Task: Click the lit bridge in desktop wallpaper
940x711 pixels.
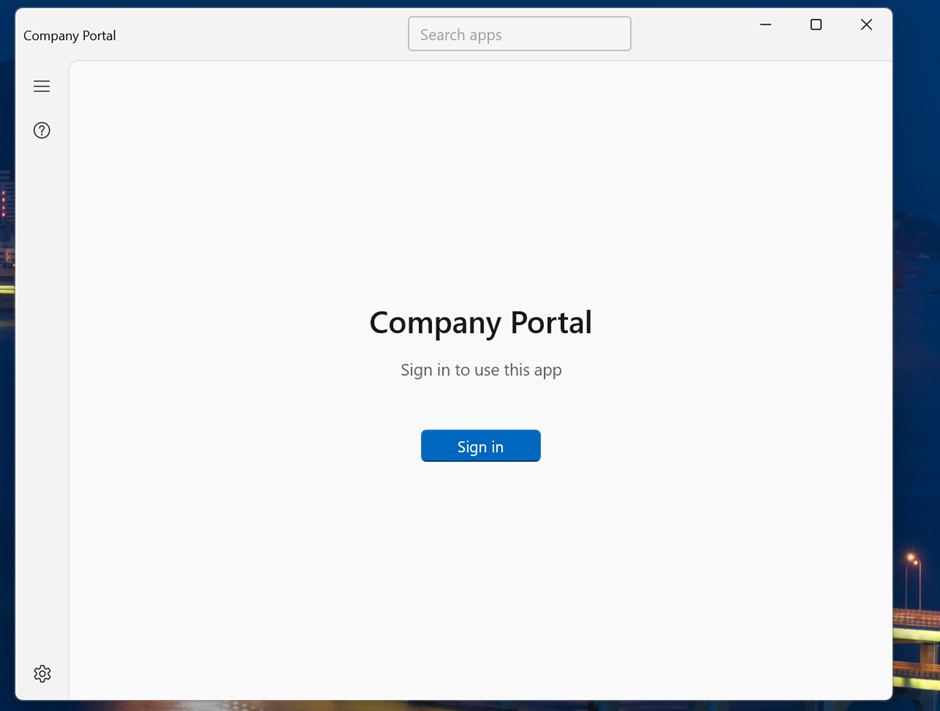Action: [x=916, y=622]
